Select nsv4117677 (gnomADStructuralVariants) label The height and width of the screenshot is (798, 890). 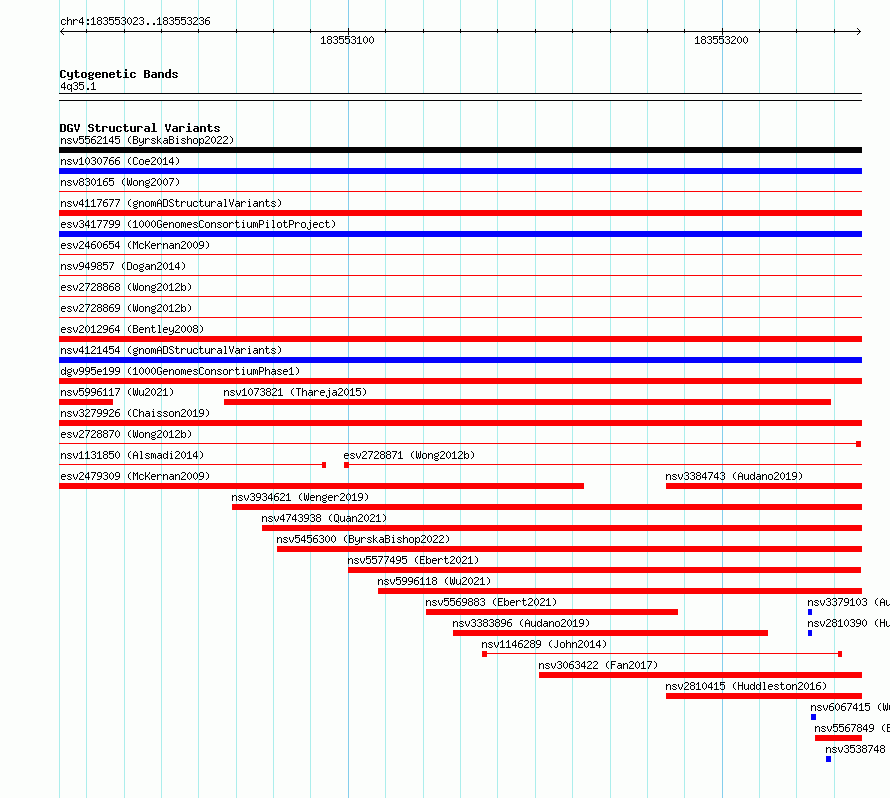(x=171, y=203)
